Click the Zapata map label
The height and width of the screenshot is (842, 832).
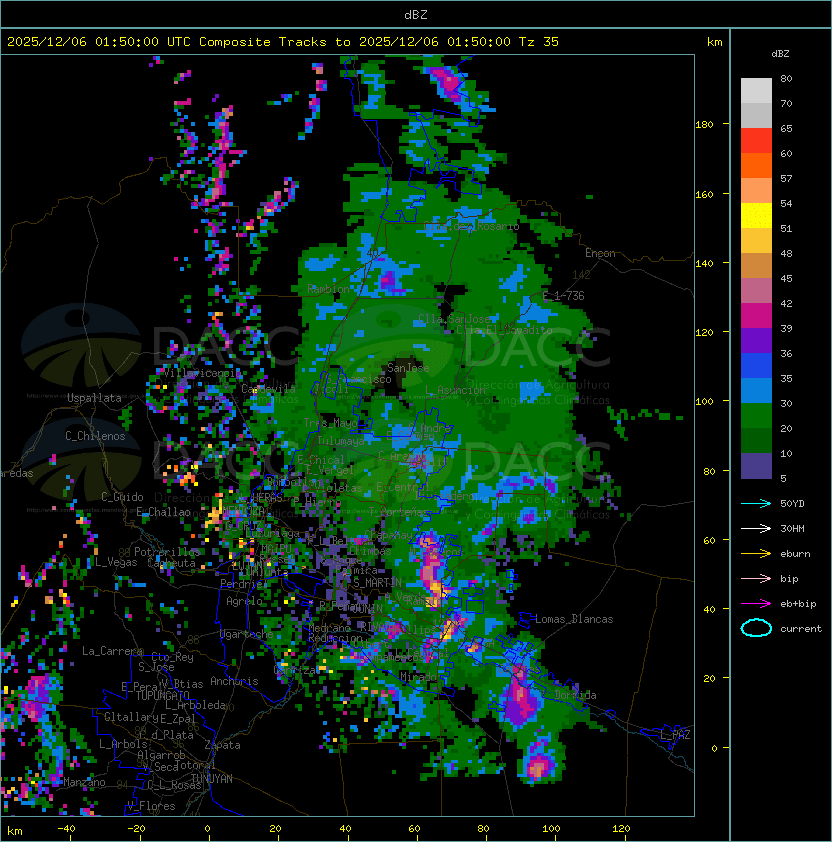tap(222, 745)
